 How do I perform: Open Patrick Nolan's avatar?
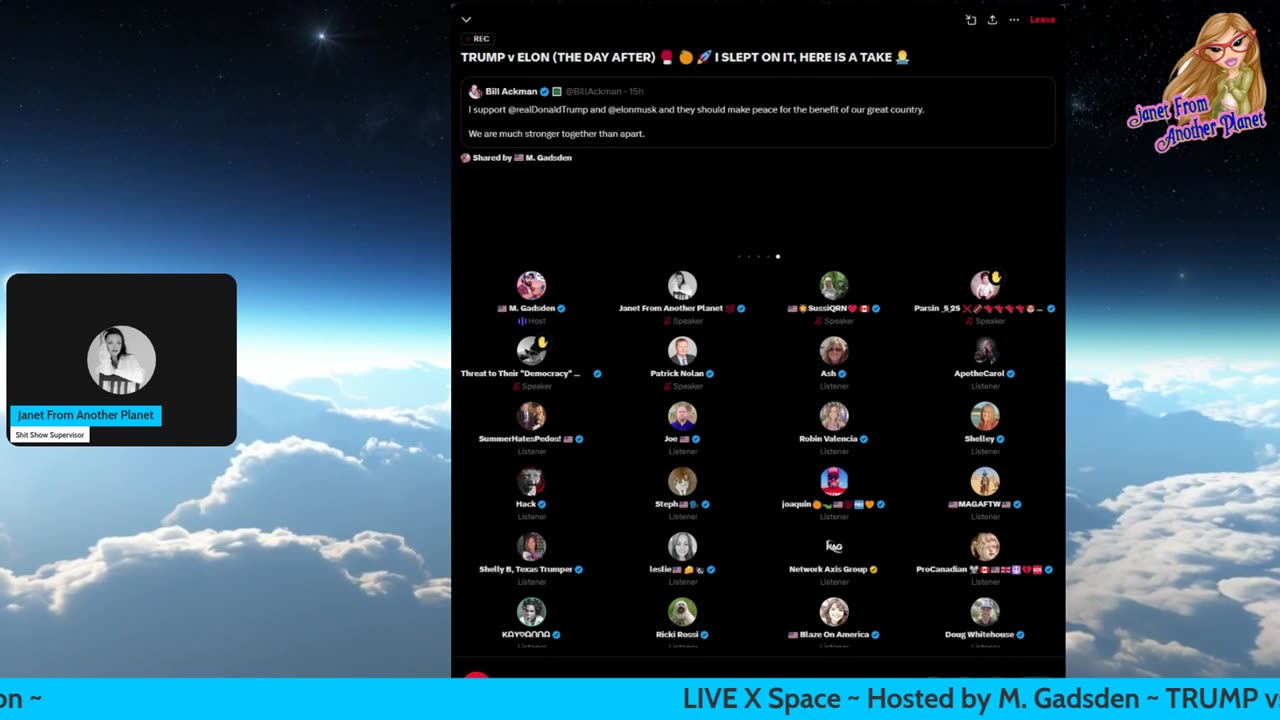point(682,350)
